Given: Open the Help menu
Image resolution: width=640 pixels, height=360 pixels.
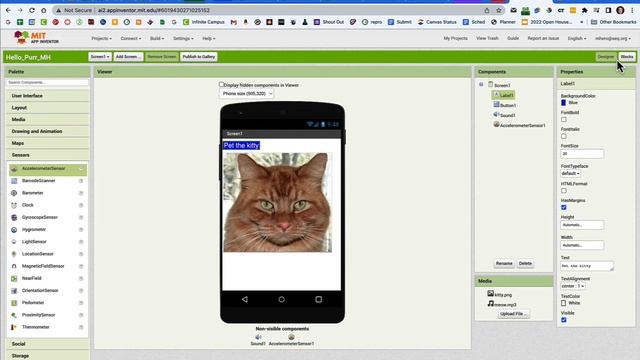Looking at the screenshot, I should tap(209, 38).
